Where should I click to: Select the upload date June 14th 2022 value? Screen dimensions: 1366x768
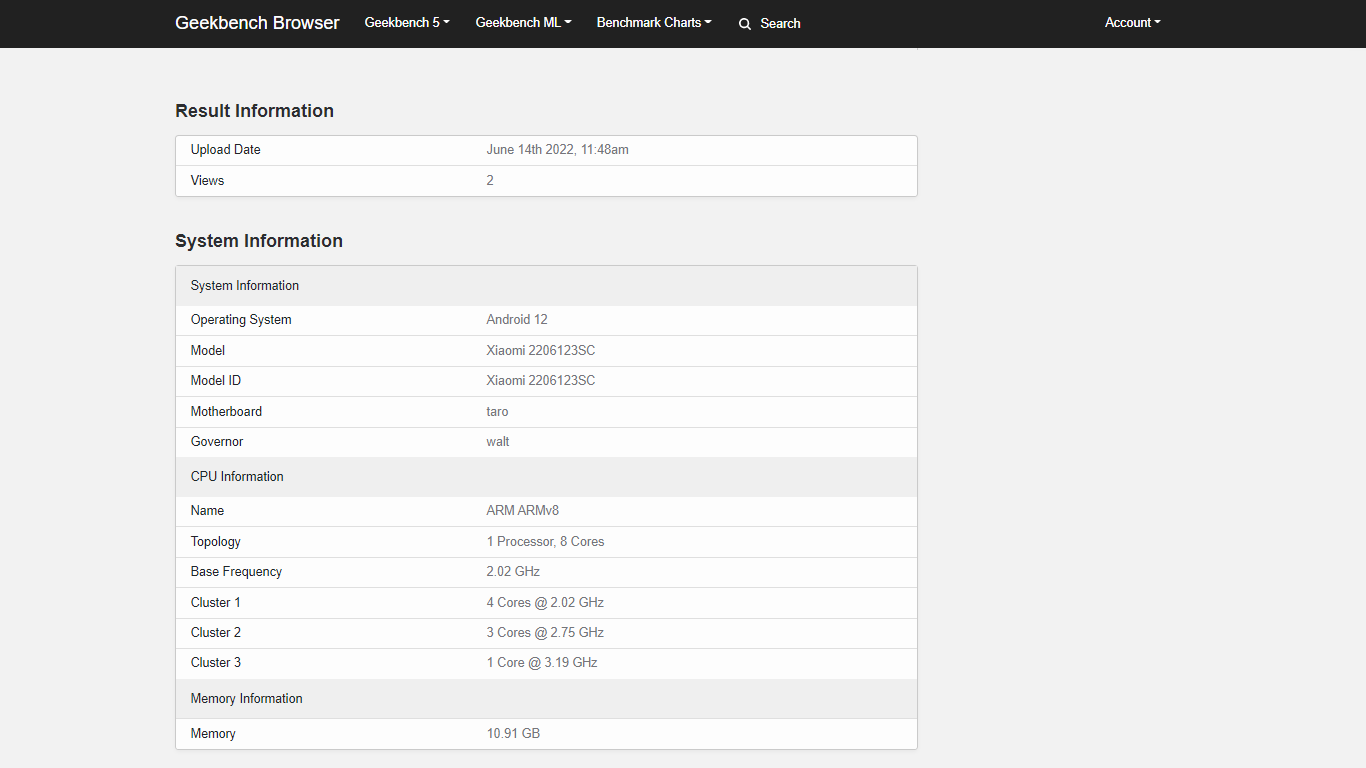click(557, 150)
